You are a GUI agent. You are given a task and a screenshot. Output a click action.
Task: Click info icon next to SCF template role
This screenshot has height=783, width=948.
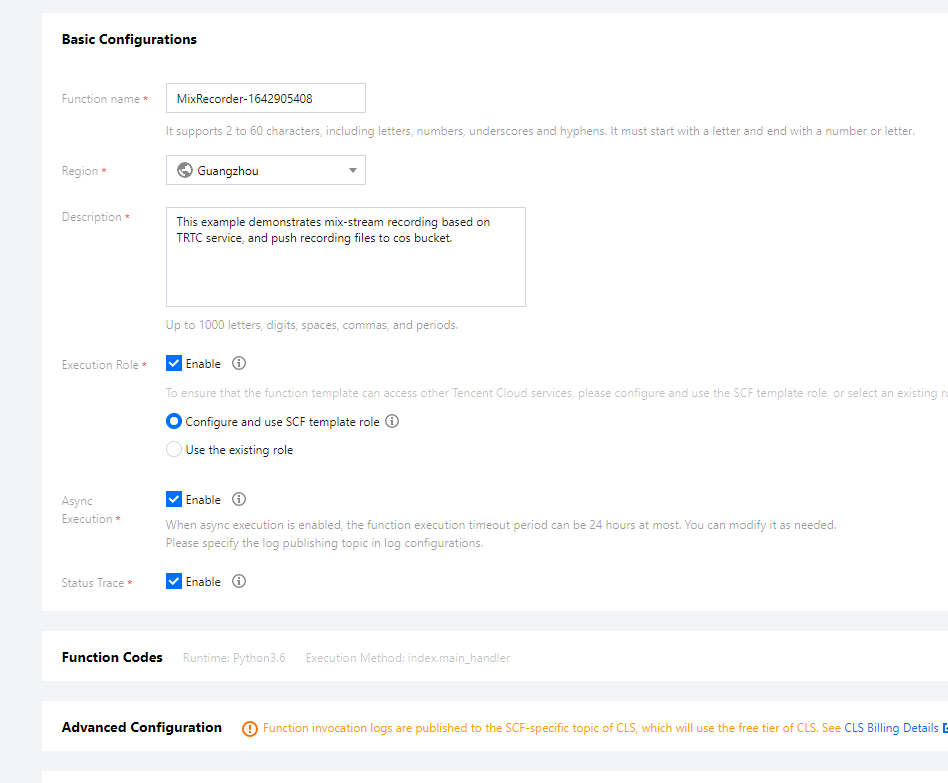point(392,422)
